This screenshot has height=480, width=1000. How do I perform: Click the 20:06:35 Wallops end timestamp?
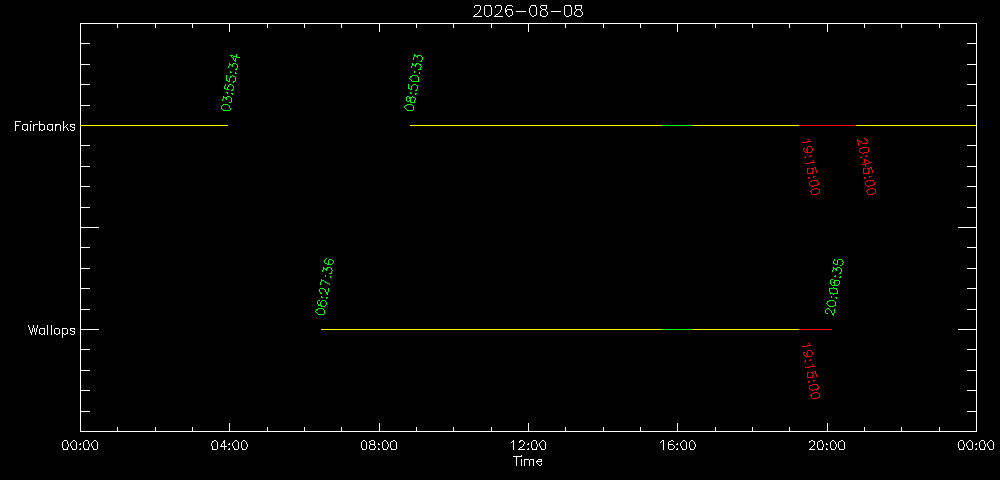click(834, 287)
